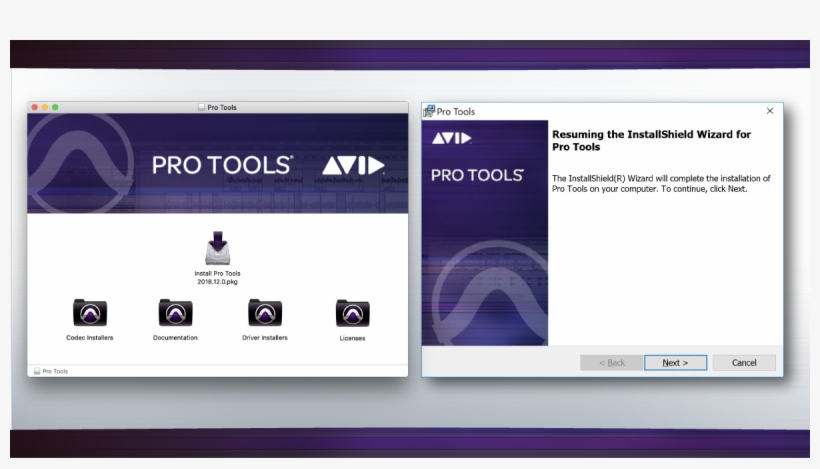Click the green zoom button in the Mac Pro Tools window

(x=55, y=107)
